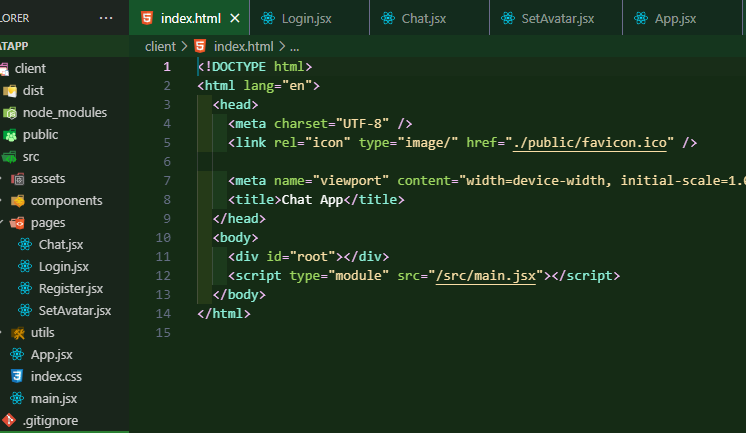The image size is (746, 433).
Task: Click the src folder icon
Action: point(9,157)
